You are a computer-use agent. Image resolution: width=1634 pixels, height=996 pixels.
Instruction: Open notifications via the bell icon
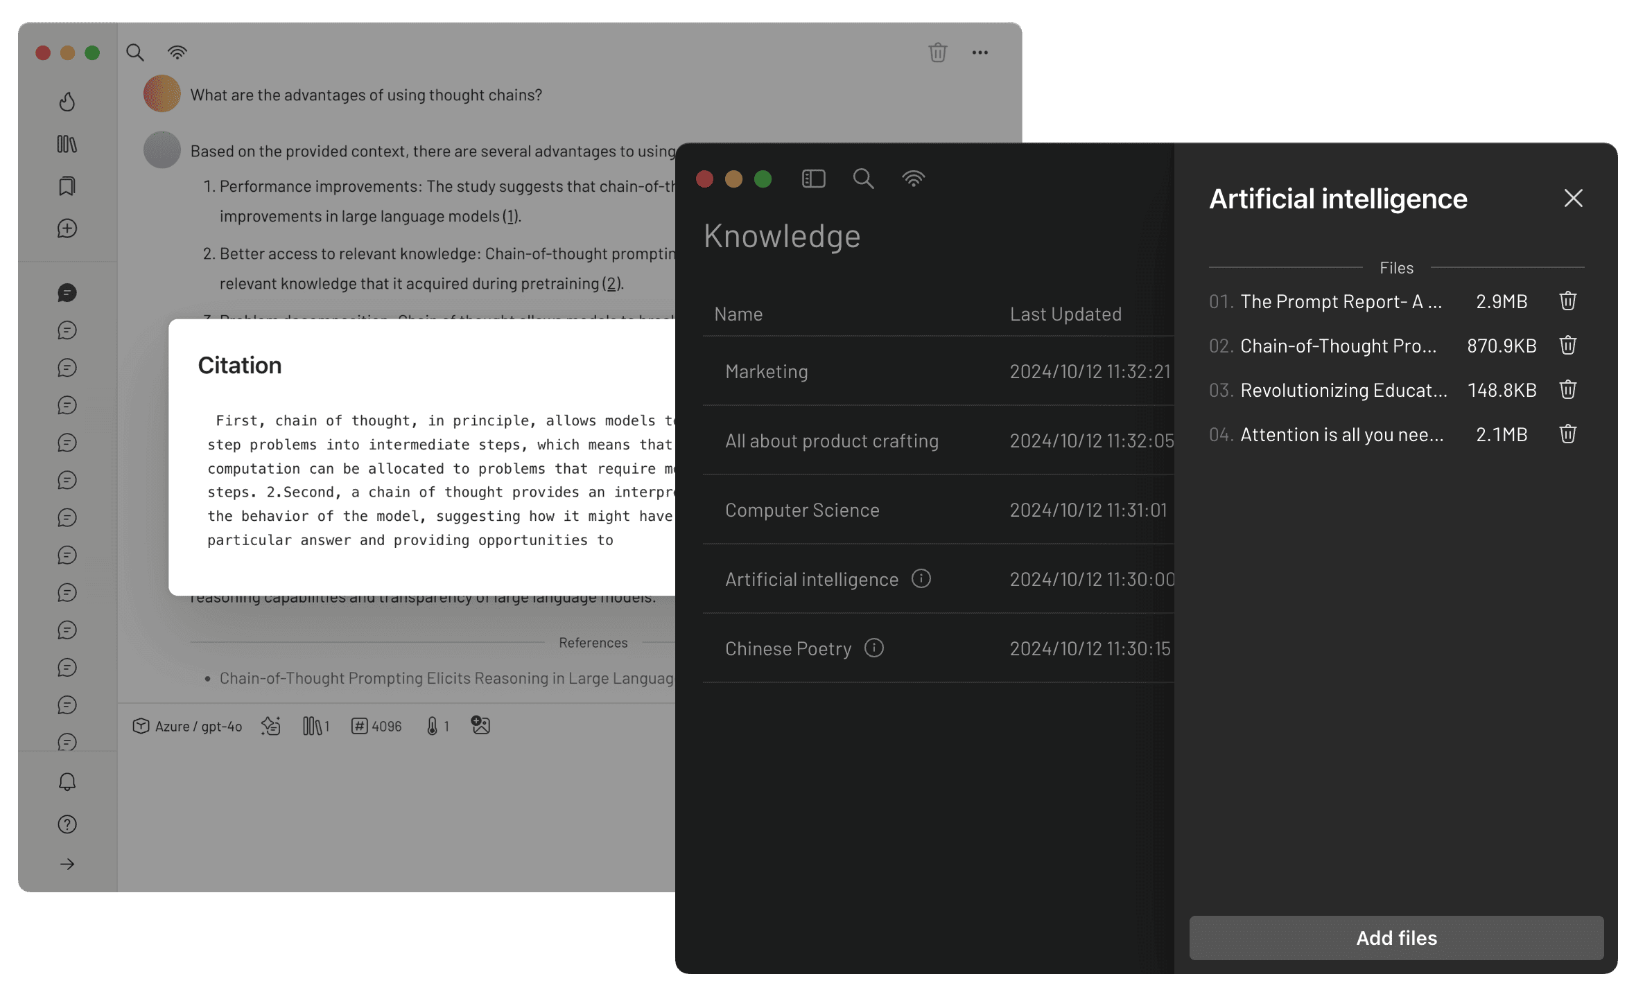[66, 782]
